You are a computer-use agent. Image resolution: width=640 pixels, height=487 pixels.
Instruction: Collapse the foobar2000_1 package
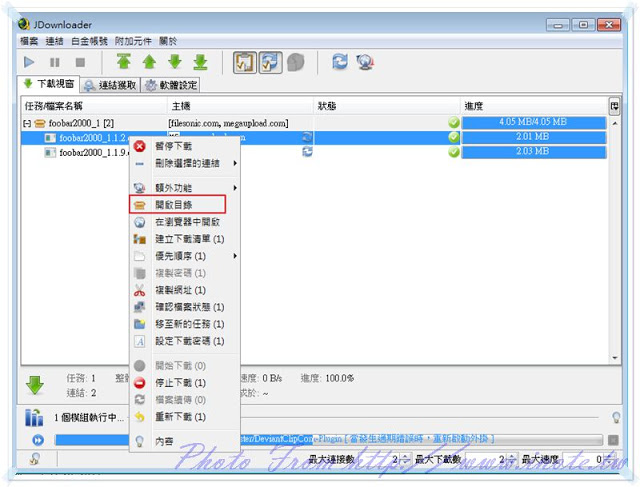tap(27, 123)
